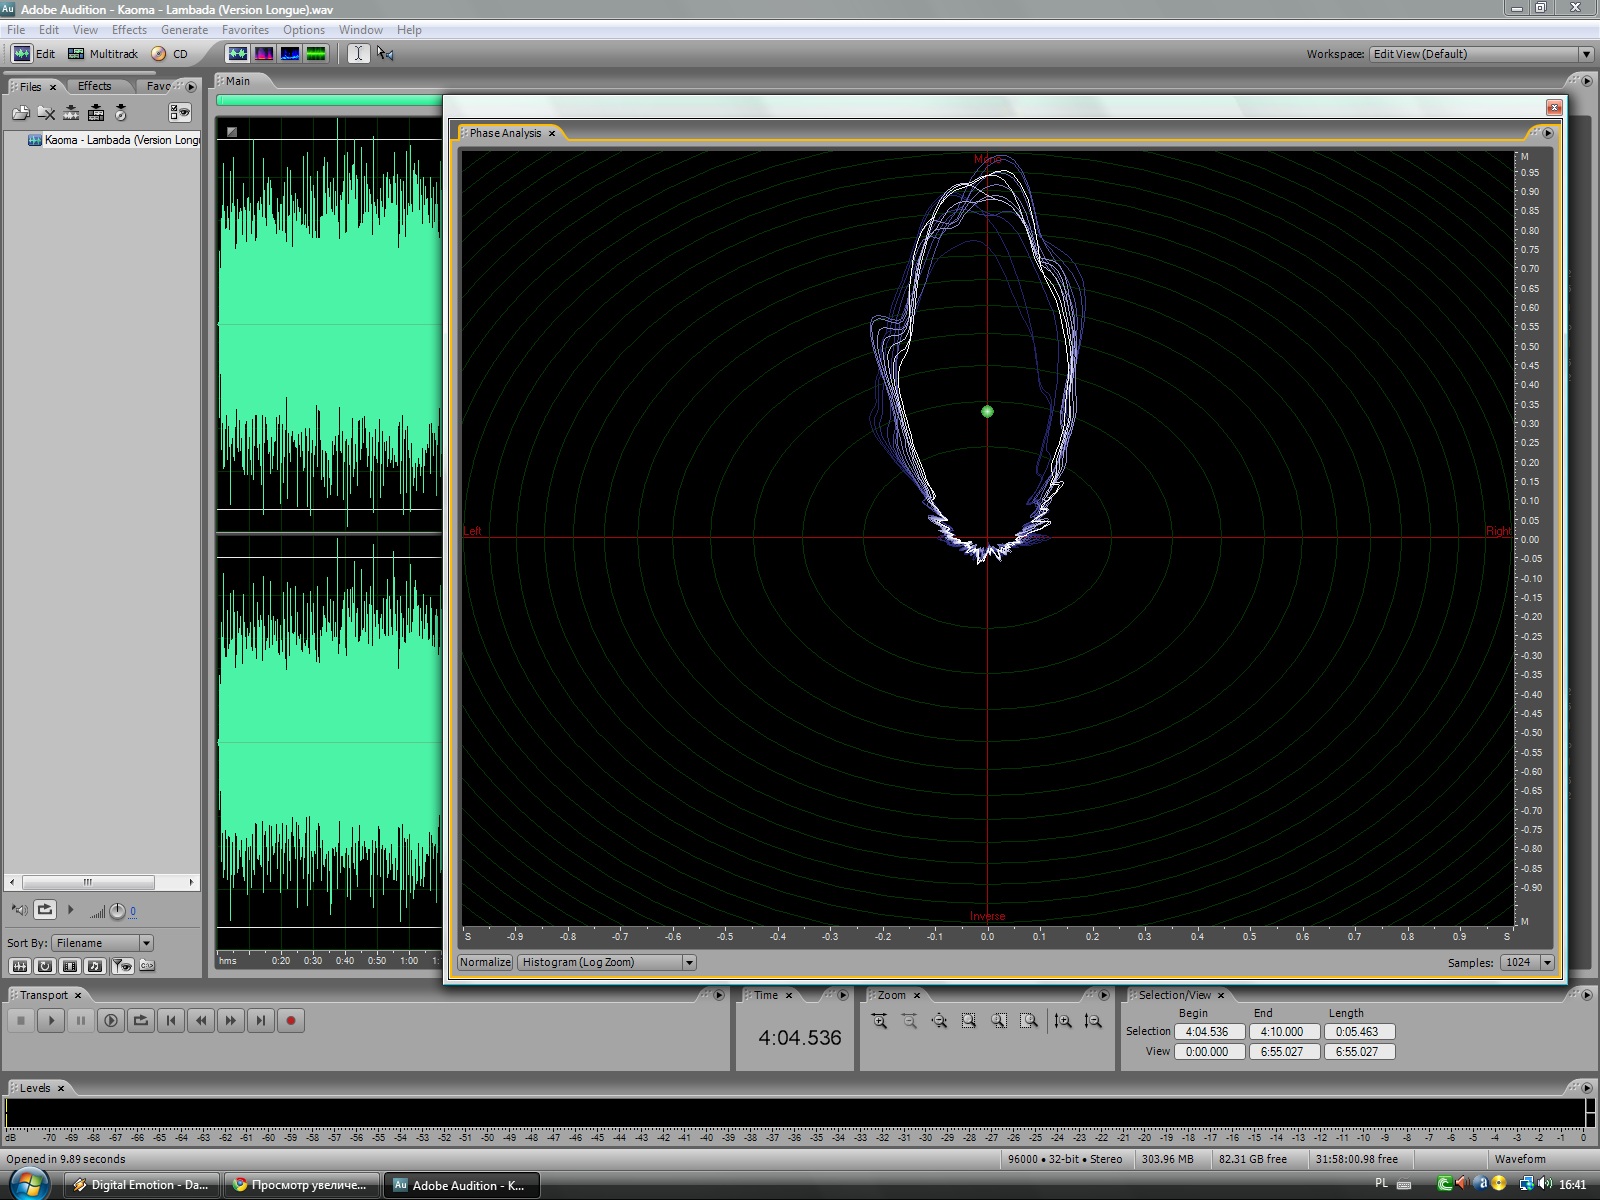Select Spectral Frequency display icon
The image size is (1600, 1200).
(x=264, y=54)
